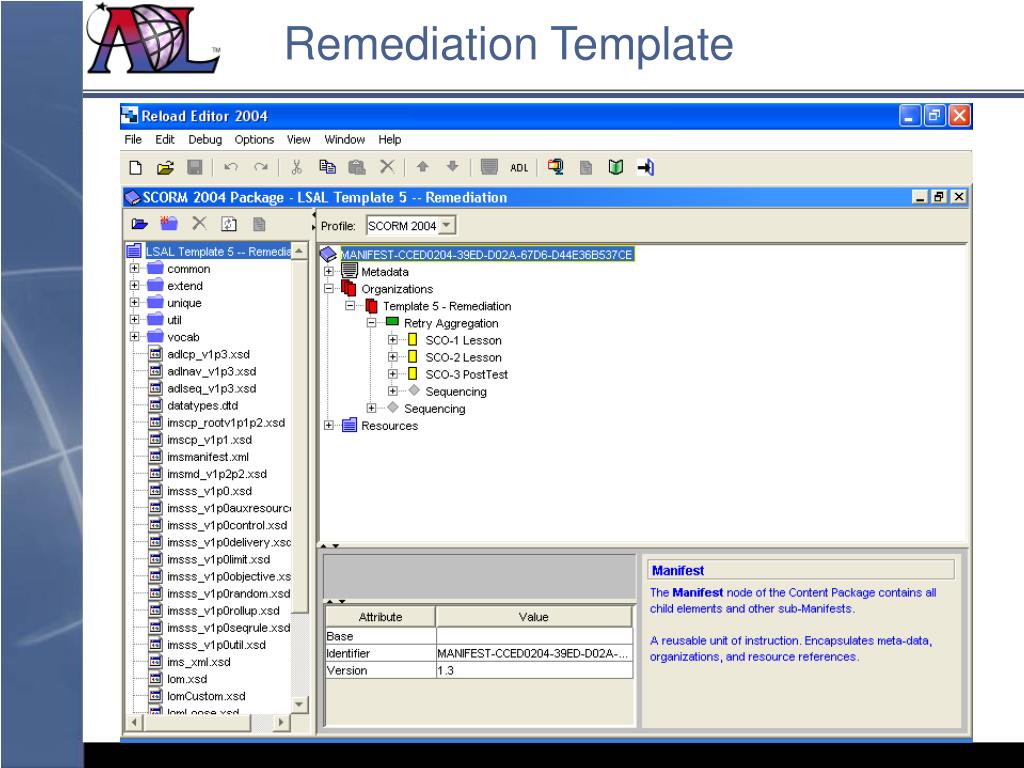Click the Move Up arrow icon
Viewport: 1024px width, 768px height.
pyautogui.click(x=423, y=167)
